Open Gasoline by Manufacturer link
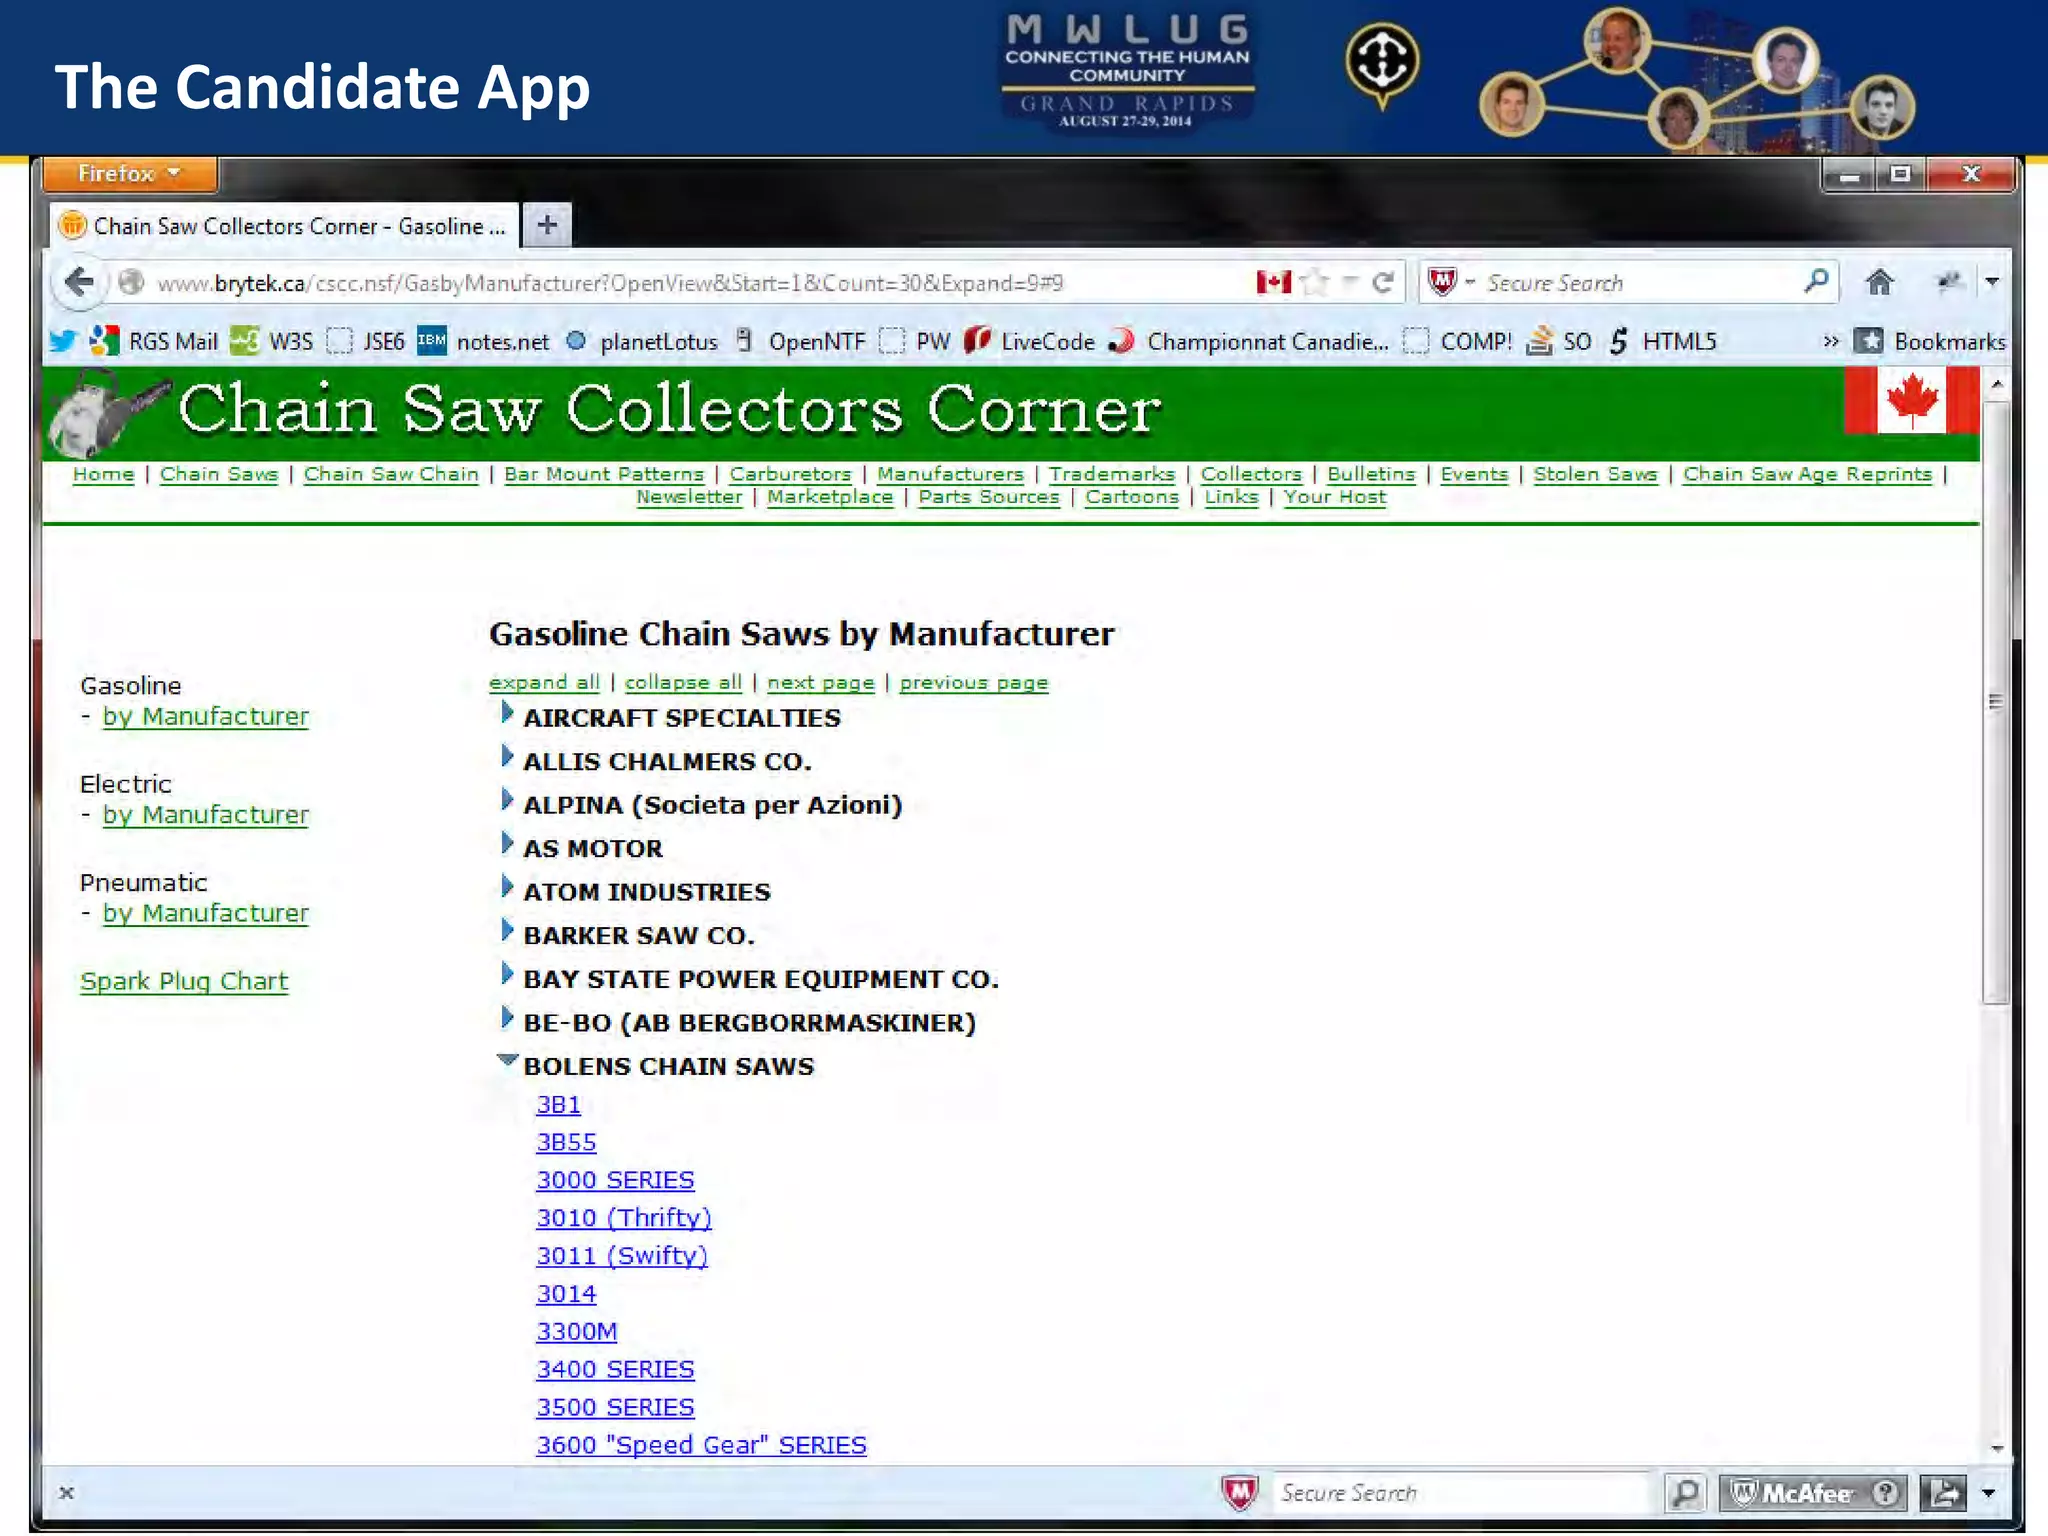The width and height of the screenshot is (2048, 1536). click(206, 717)
